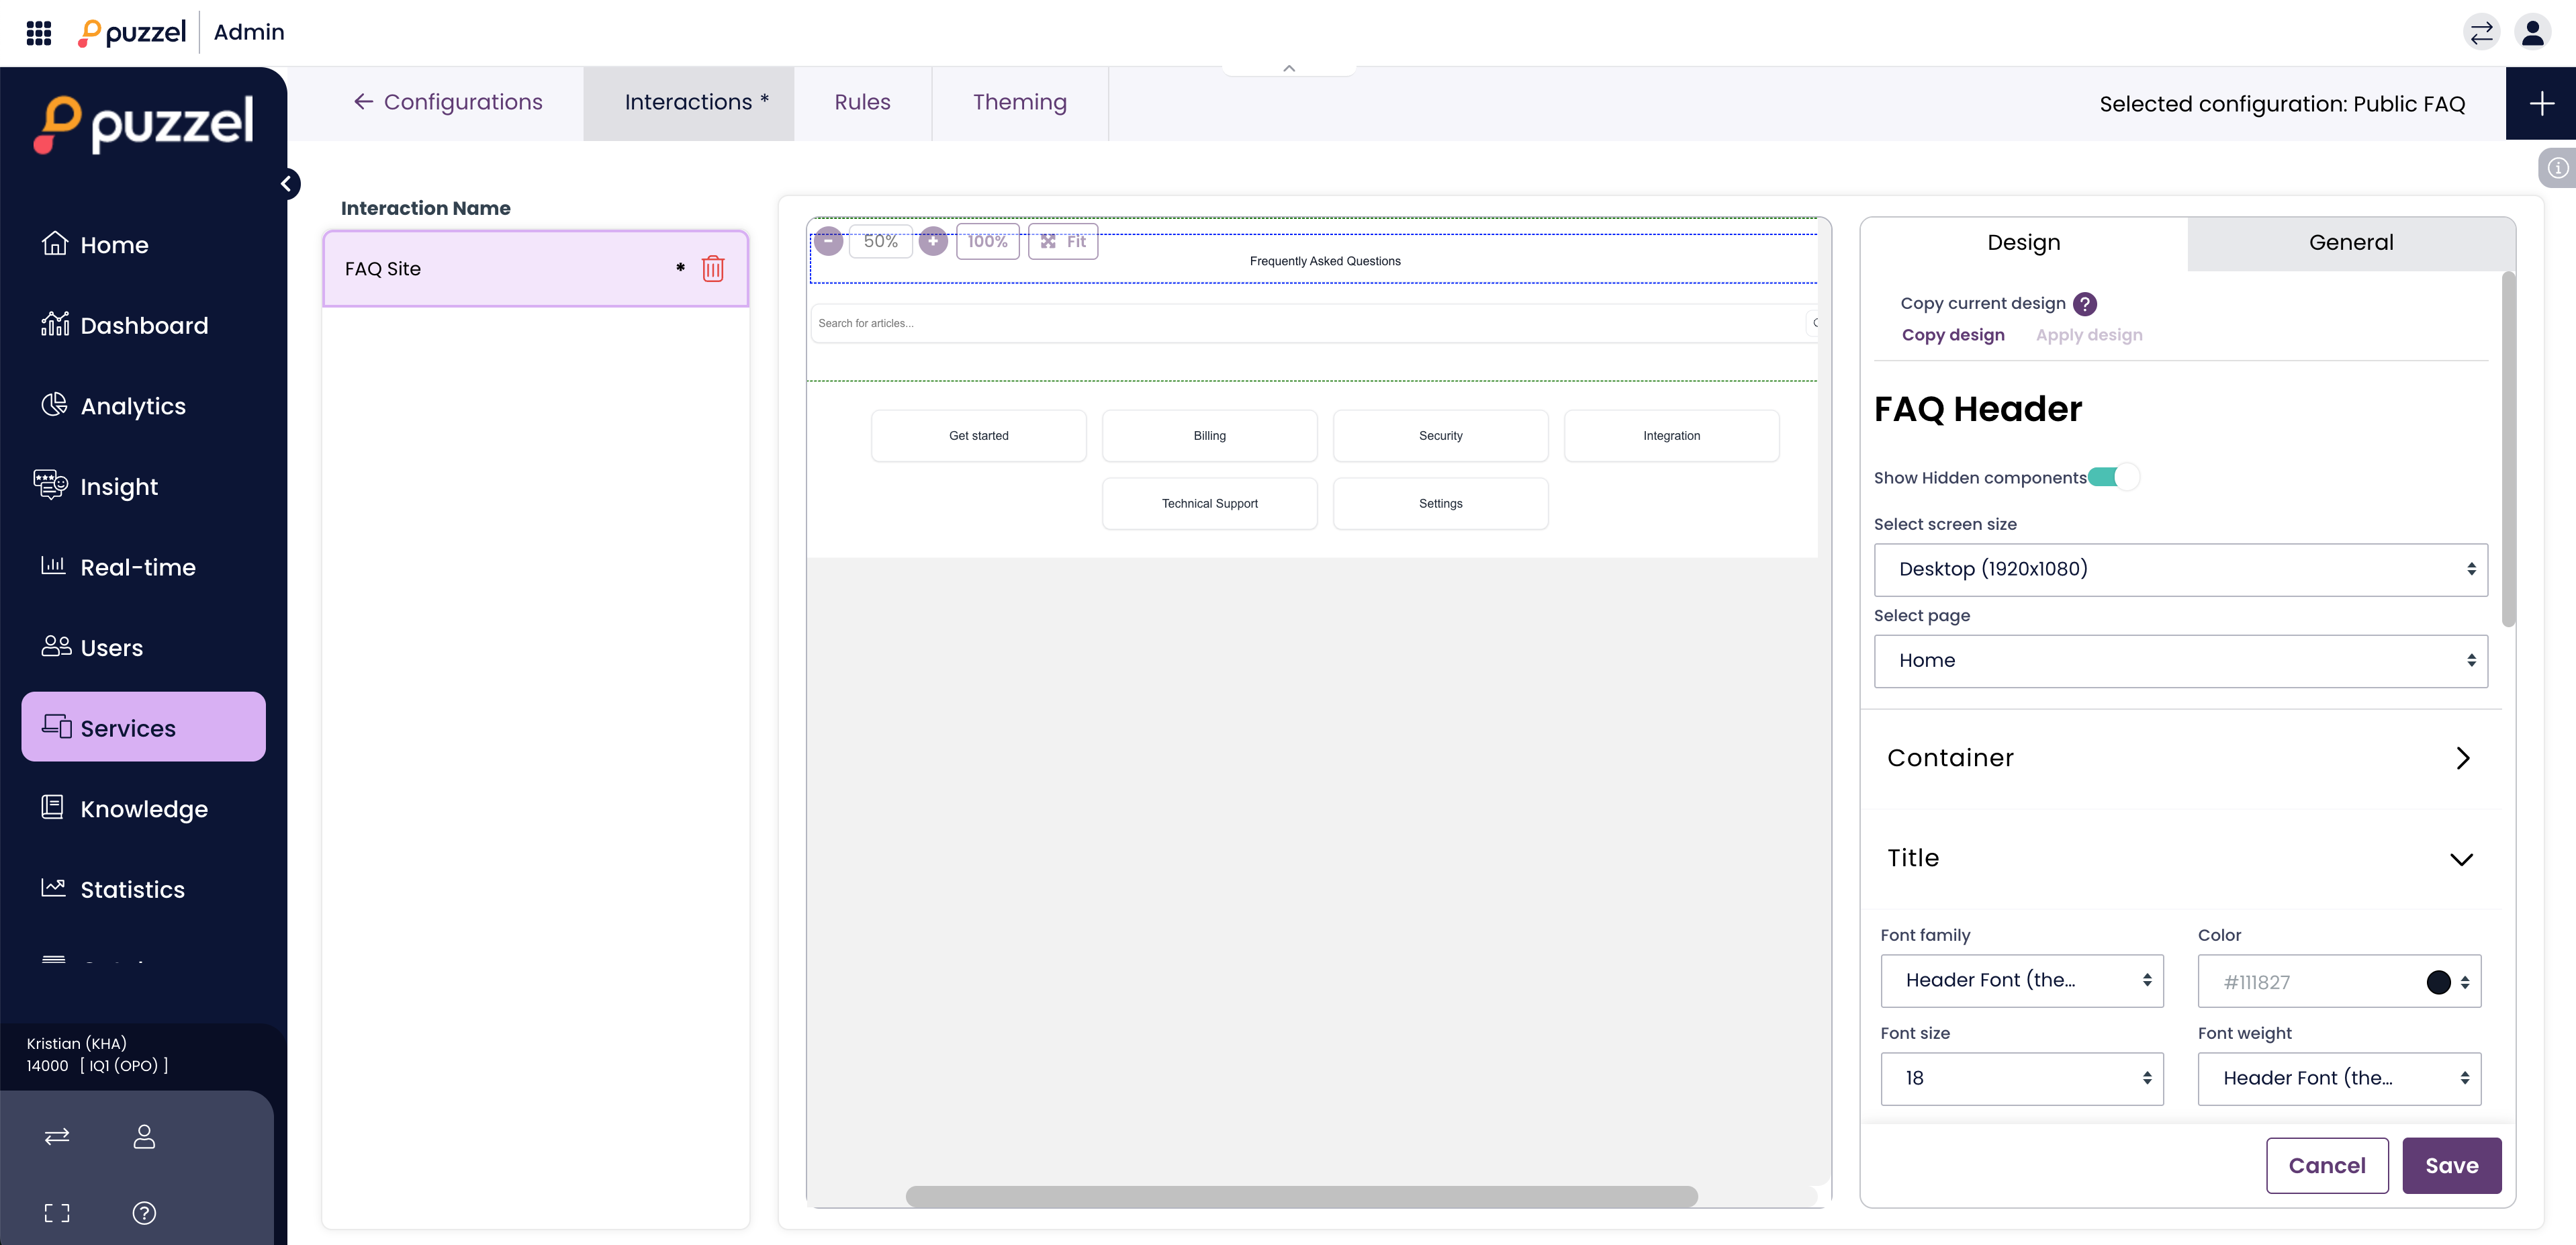The width and height of the screenshot is (2576, 1245).
Task: Open the user profile icon at top right
Action: [x=2532, y=33]
